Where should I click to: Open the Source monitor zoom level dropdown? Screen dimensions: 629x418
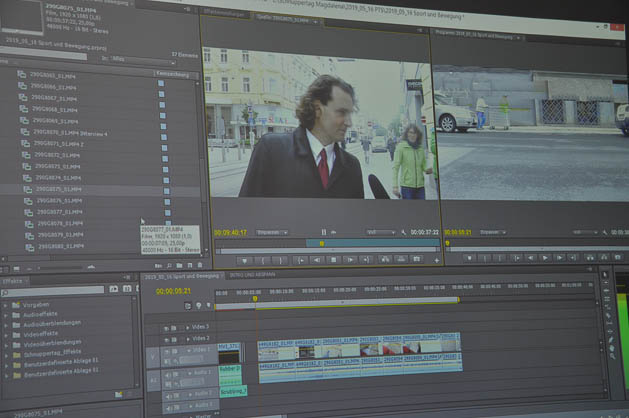click(x=272, y=232)
